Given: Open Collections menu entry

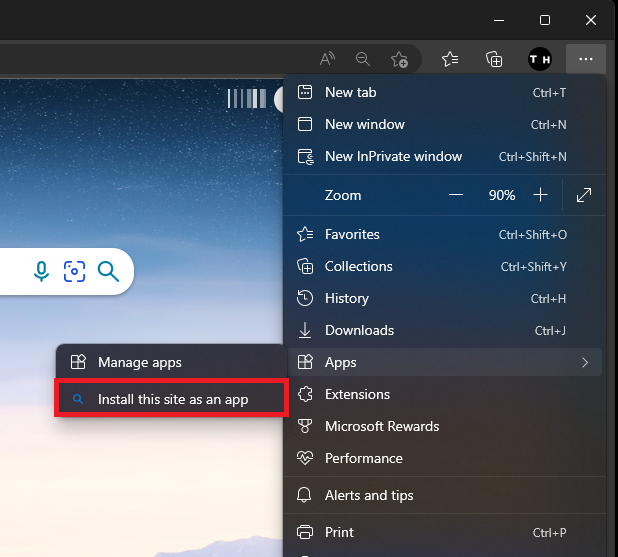Looking at the screenshot, I should [444, 266].
